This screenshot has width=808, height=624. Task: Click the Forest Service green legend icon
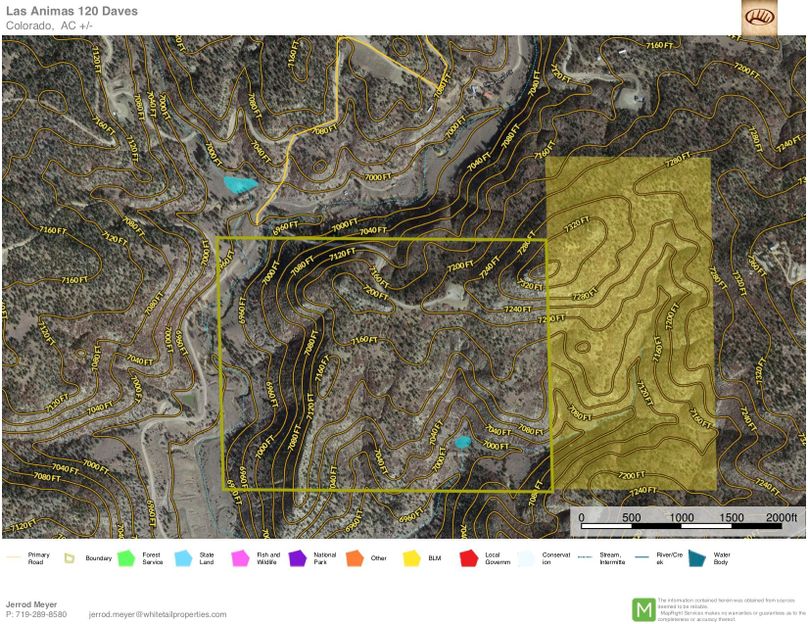[126, 558]
